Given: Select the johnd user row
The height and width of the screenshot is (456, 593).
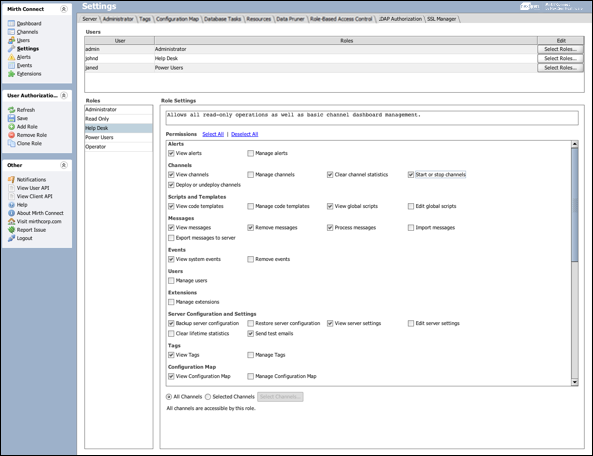Looking at the screenshot, I should (311, 58).
